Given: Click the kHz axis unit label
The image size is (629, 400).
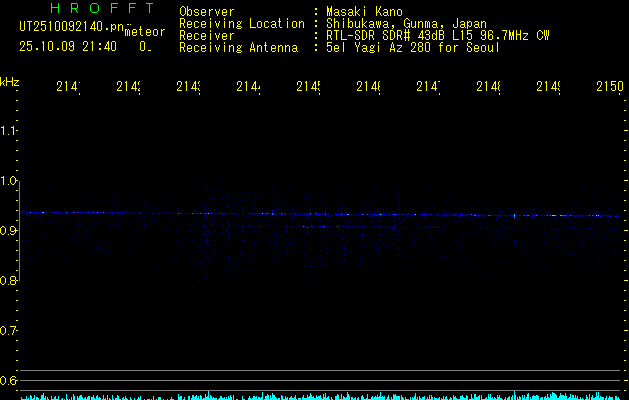Looking at the screenshot, I should (x=9, y=80).
